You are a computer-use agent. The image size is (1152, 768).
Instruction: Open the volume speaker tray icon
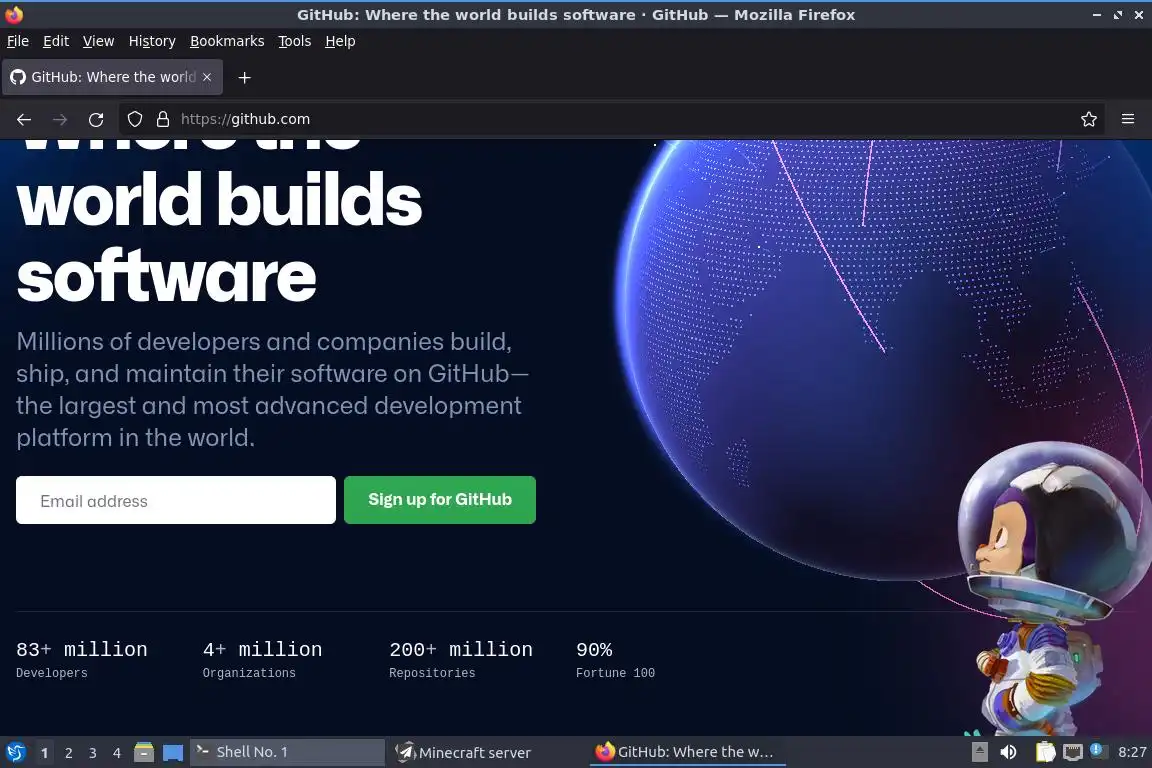coord(1009,752)
